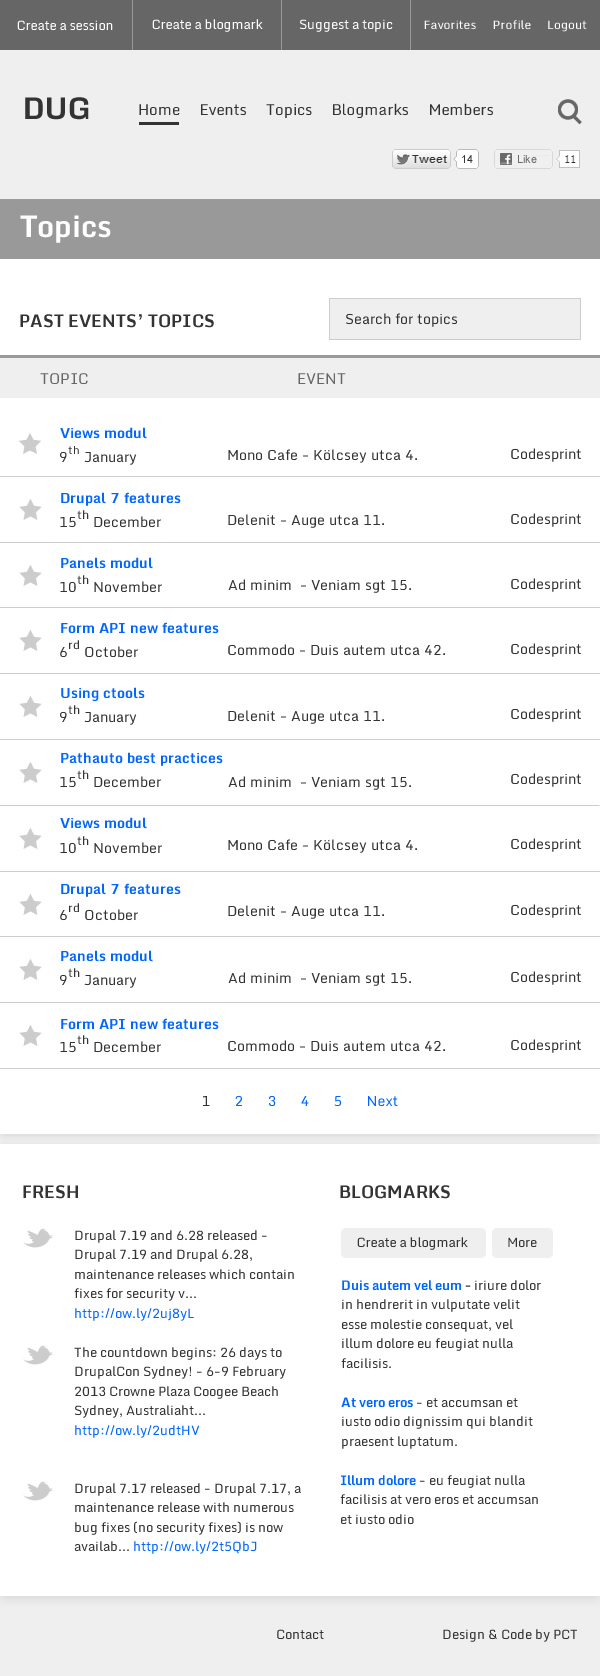Focus the Search for topics field
The width and height of the screenshot is (600, 1676).
coord(455,319)
